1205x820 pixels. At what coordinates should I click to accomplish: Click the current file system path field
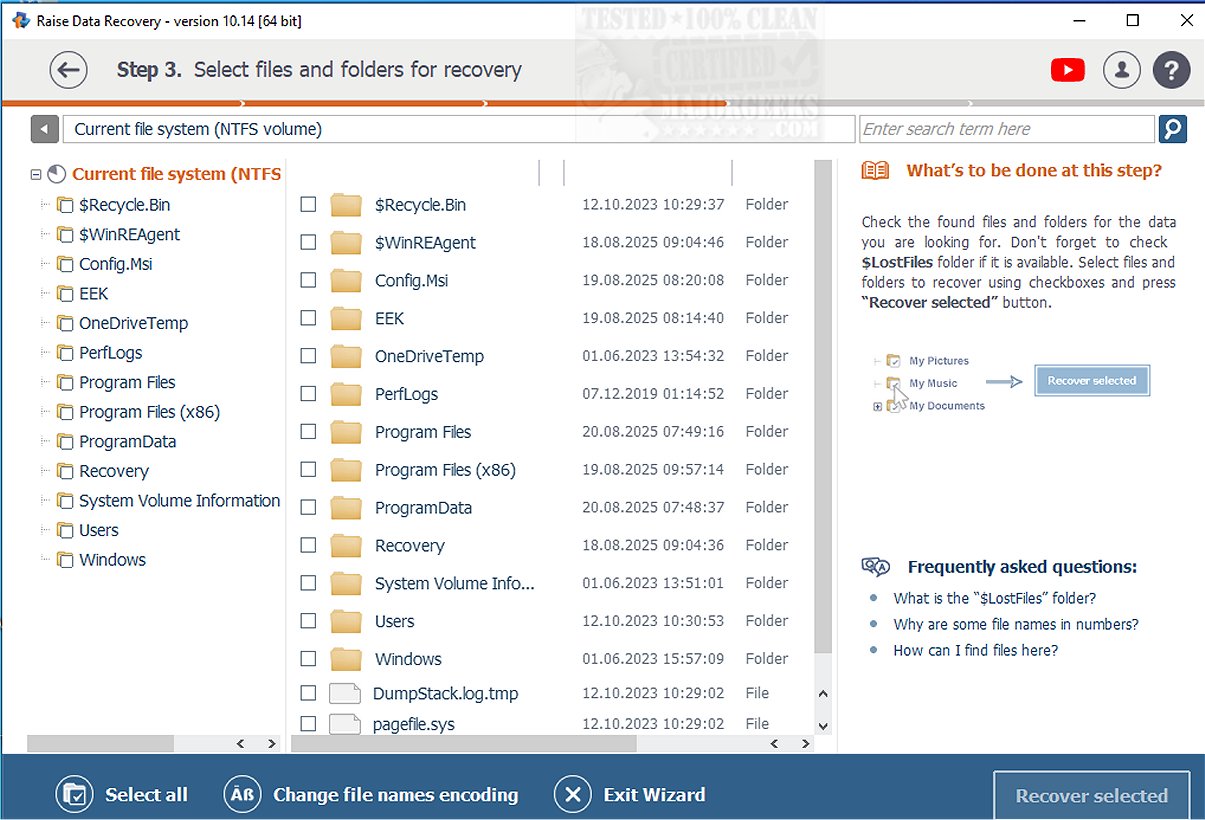pyautogui.click(x=459, y=129)
